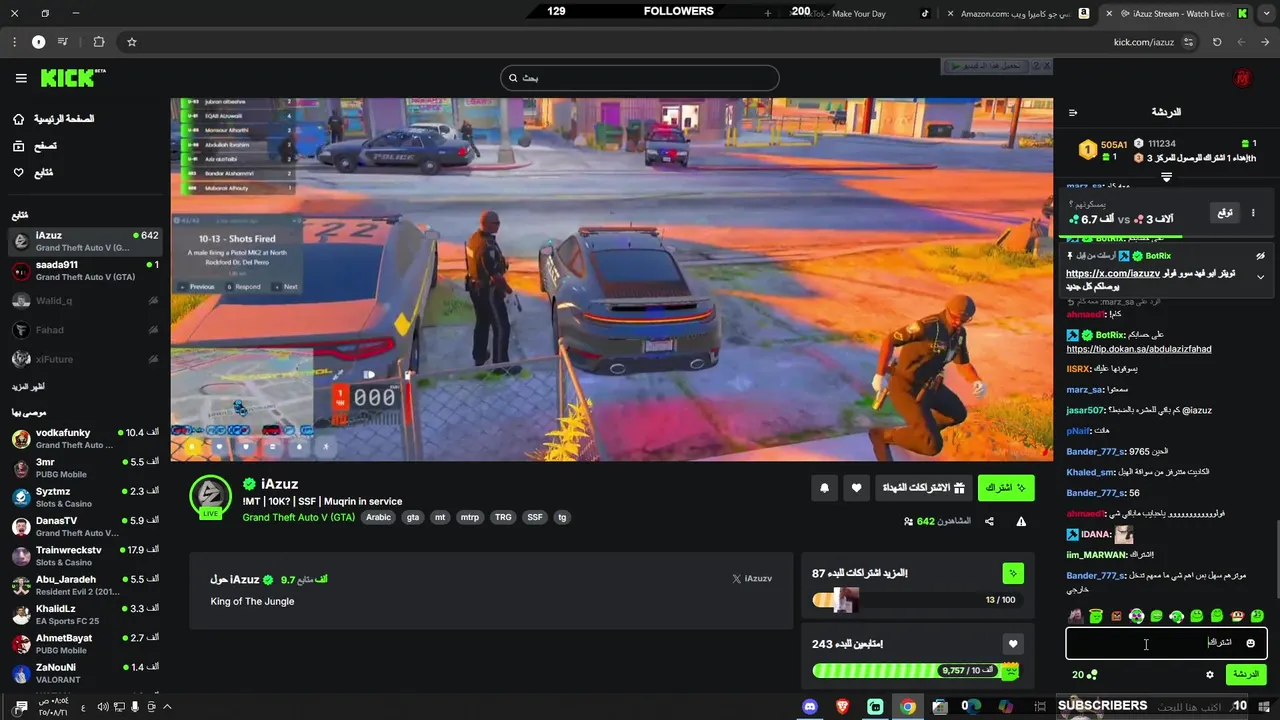Open the iAzuz streamer avatar
The image size is (1280, 720).
pos(211,495)
